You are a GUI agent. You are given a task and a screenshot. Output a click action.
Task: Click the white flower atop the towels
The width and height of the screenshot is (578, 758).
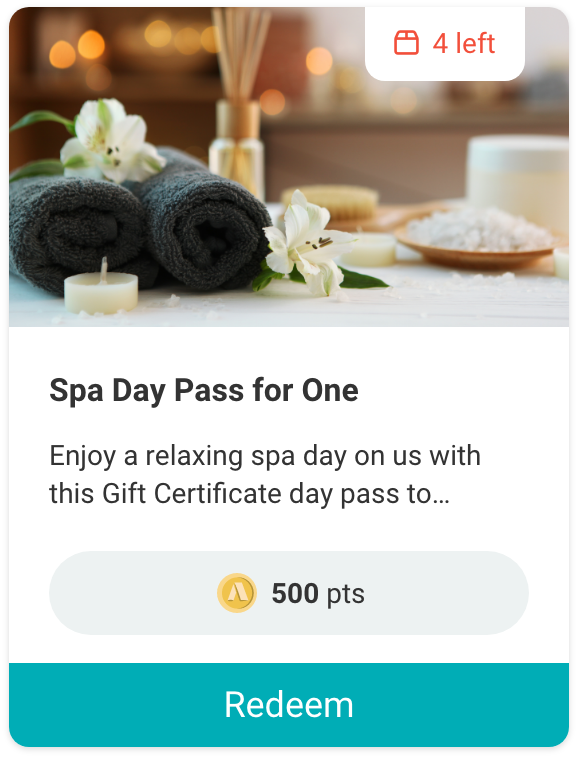point(112,139)
